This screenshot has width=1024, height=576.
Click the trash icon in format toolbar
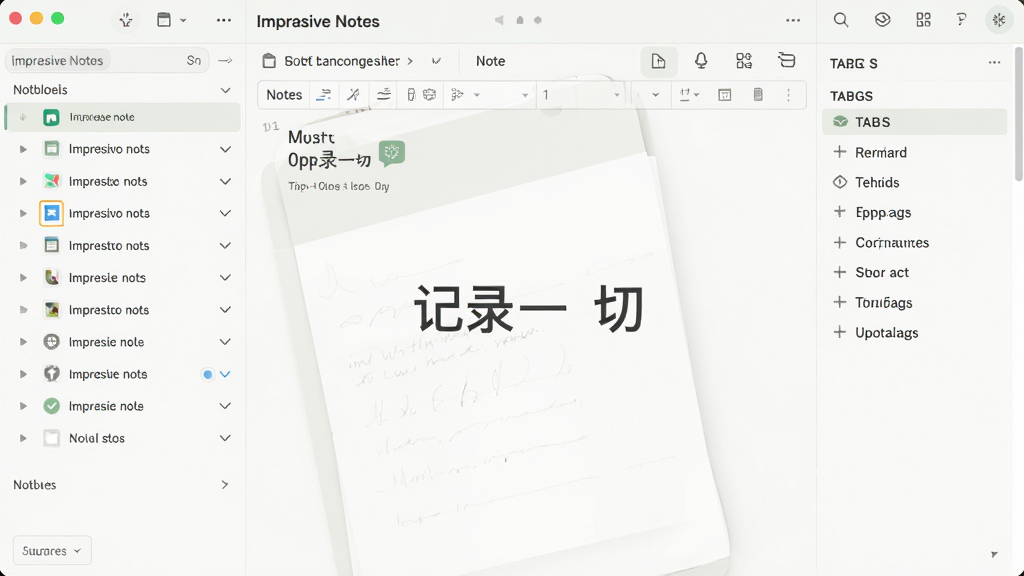[758, 95]
